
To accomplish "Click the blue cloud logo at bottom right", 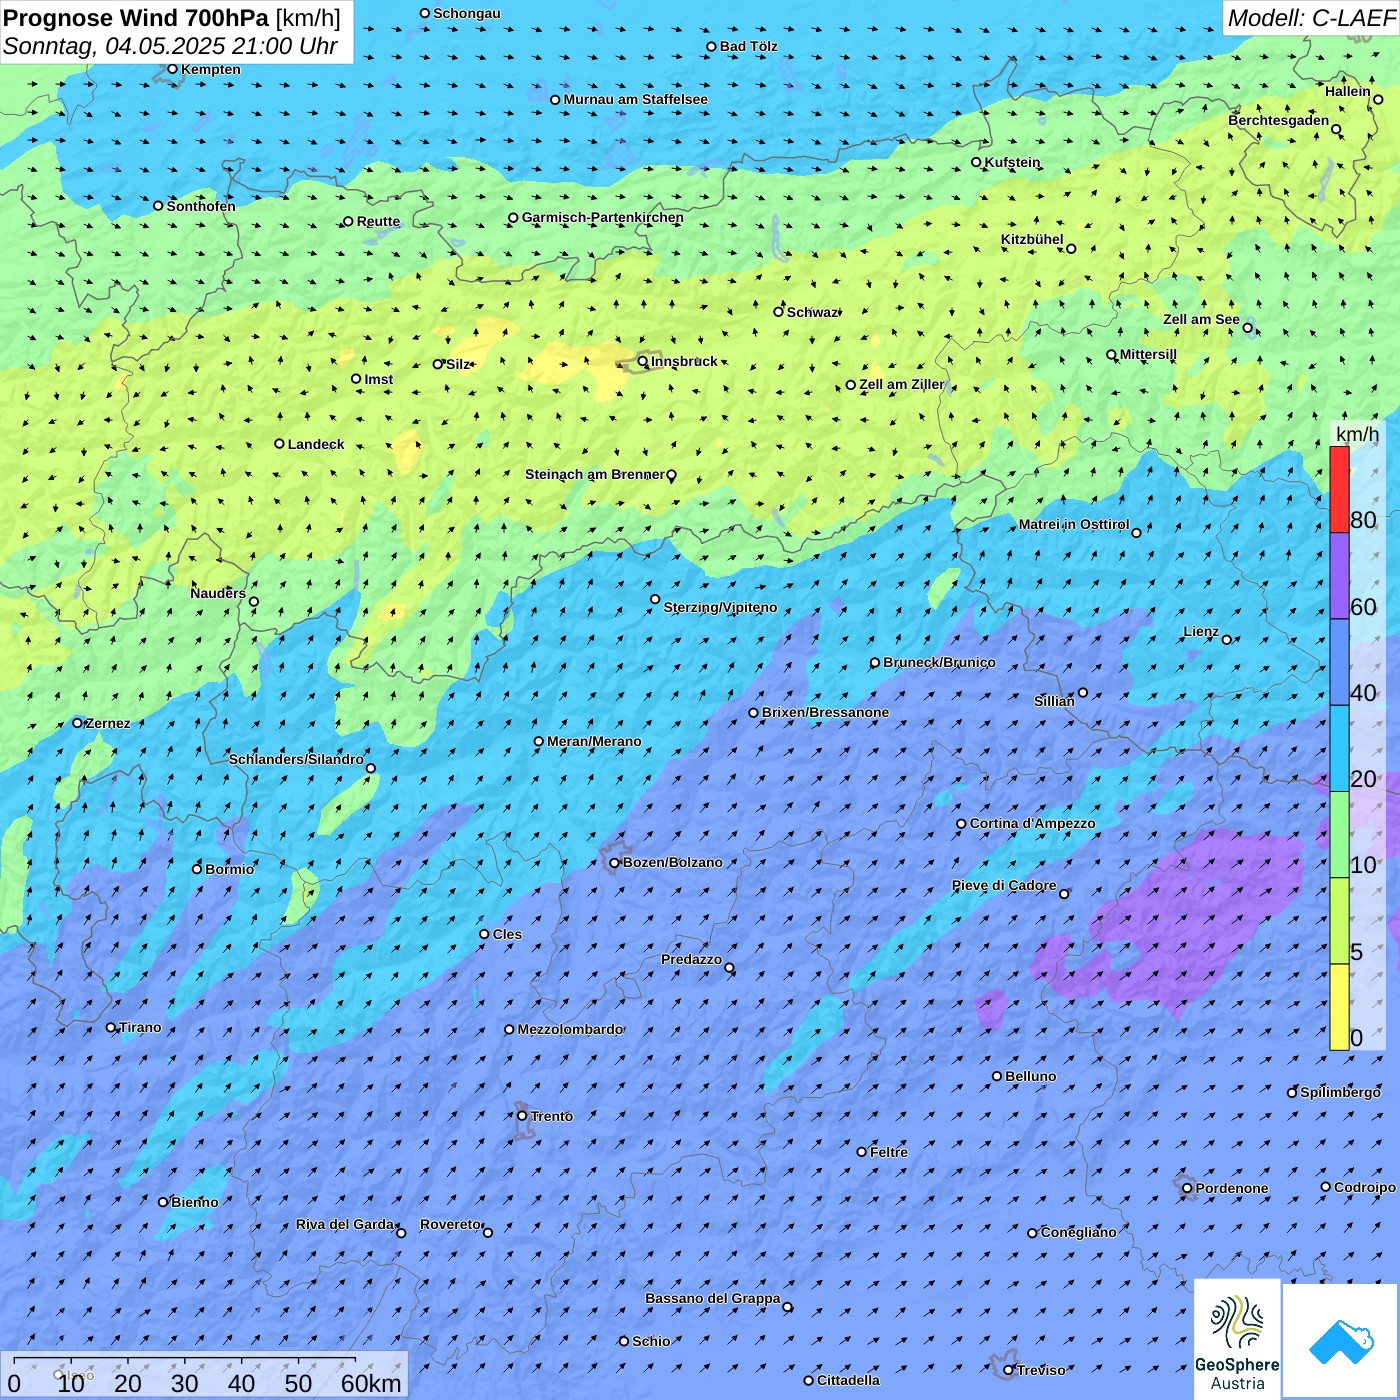I will [x=1340, y=1341].
